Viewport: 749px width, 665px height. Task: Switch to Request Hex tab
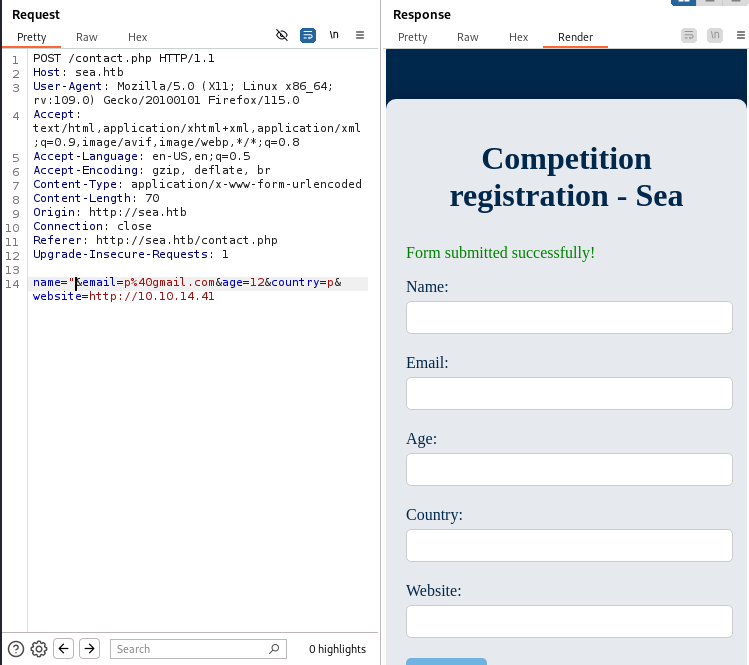point(138,37)
